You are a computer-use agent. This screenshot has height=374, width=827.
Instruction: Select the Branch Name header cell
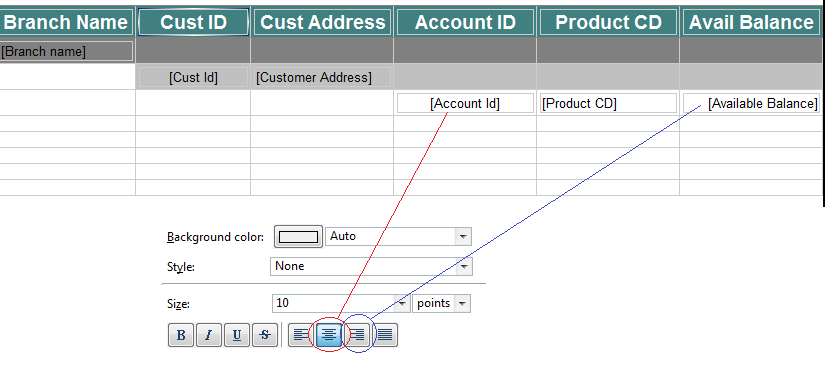(x=66, y=22)
